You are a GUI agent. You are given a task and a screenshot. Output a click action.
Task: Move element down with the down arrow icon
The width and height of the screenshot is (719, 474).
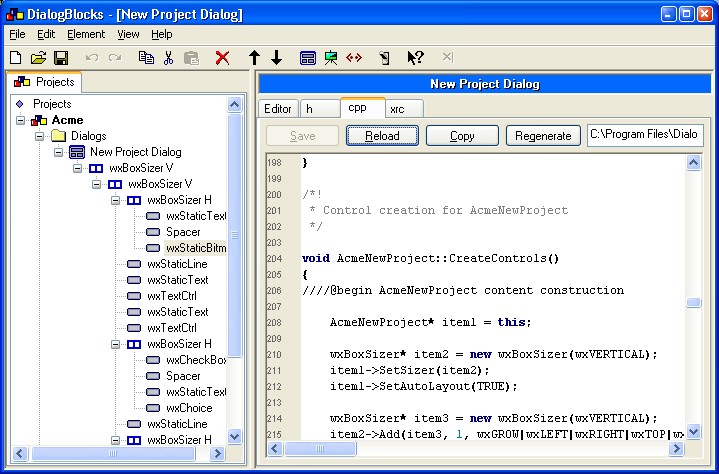point(277,58)
